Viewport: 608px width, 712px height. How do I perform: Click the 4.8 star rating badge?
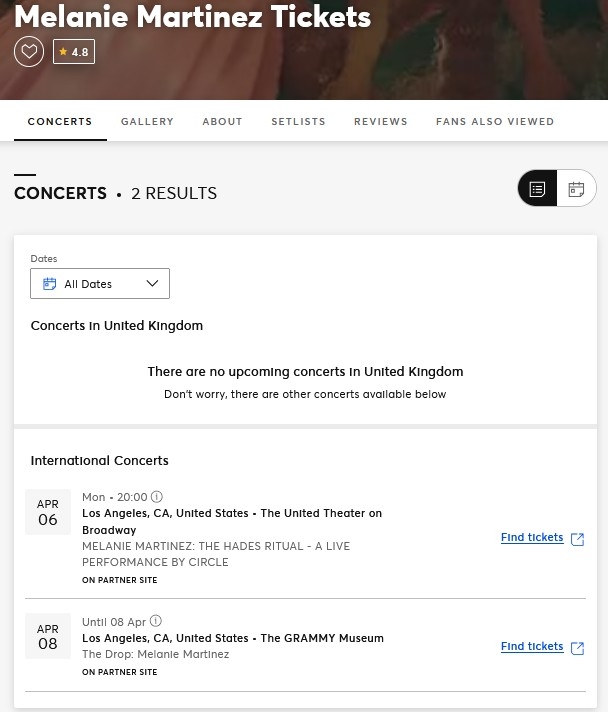tap(74, 52)
